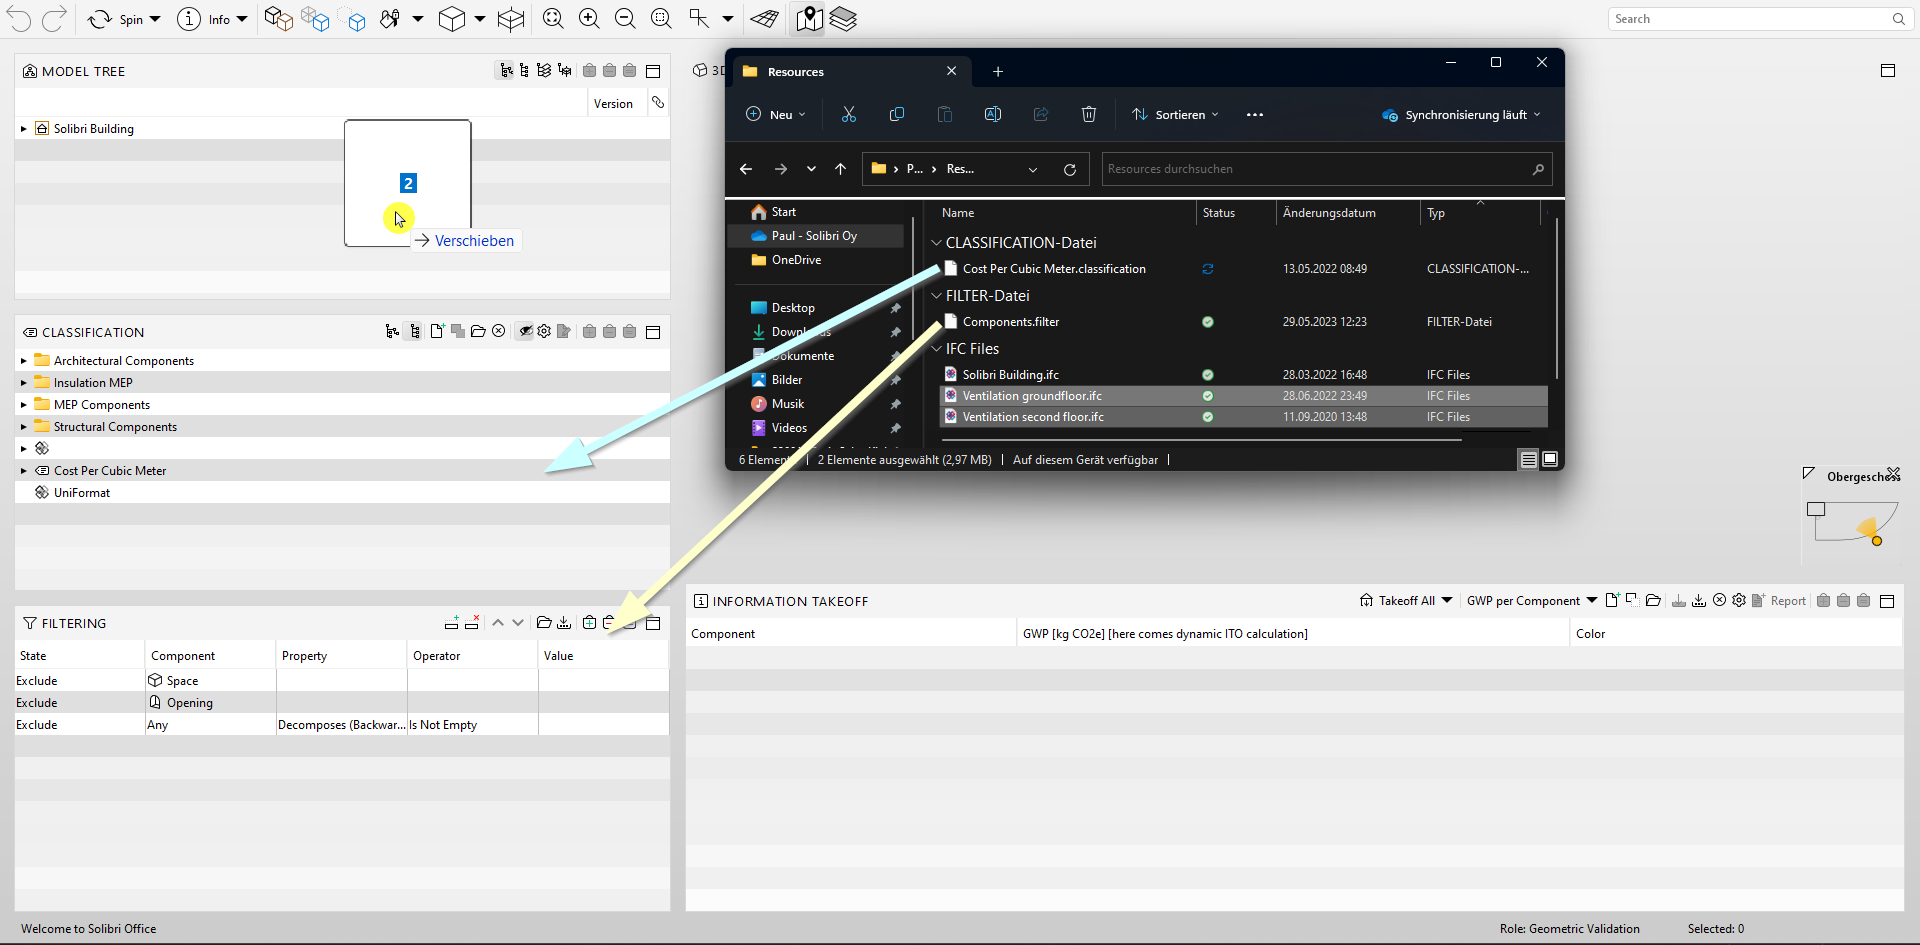The image size is (1920, 945).
Task: Open the Info tool dropdown arrow
Action: (242, 19)
